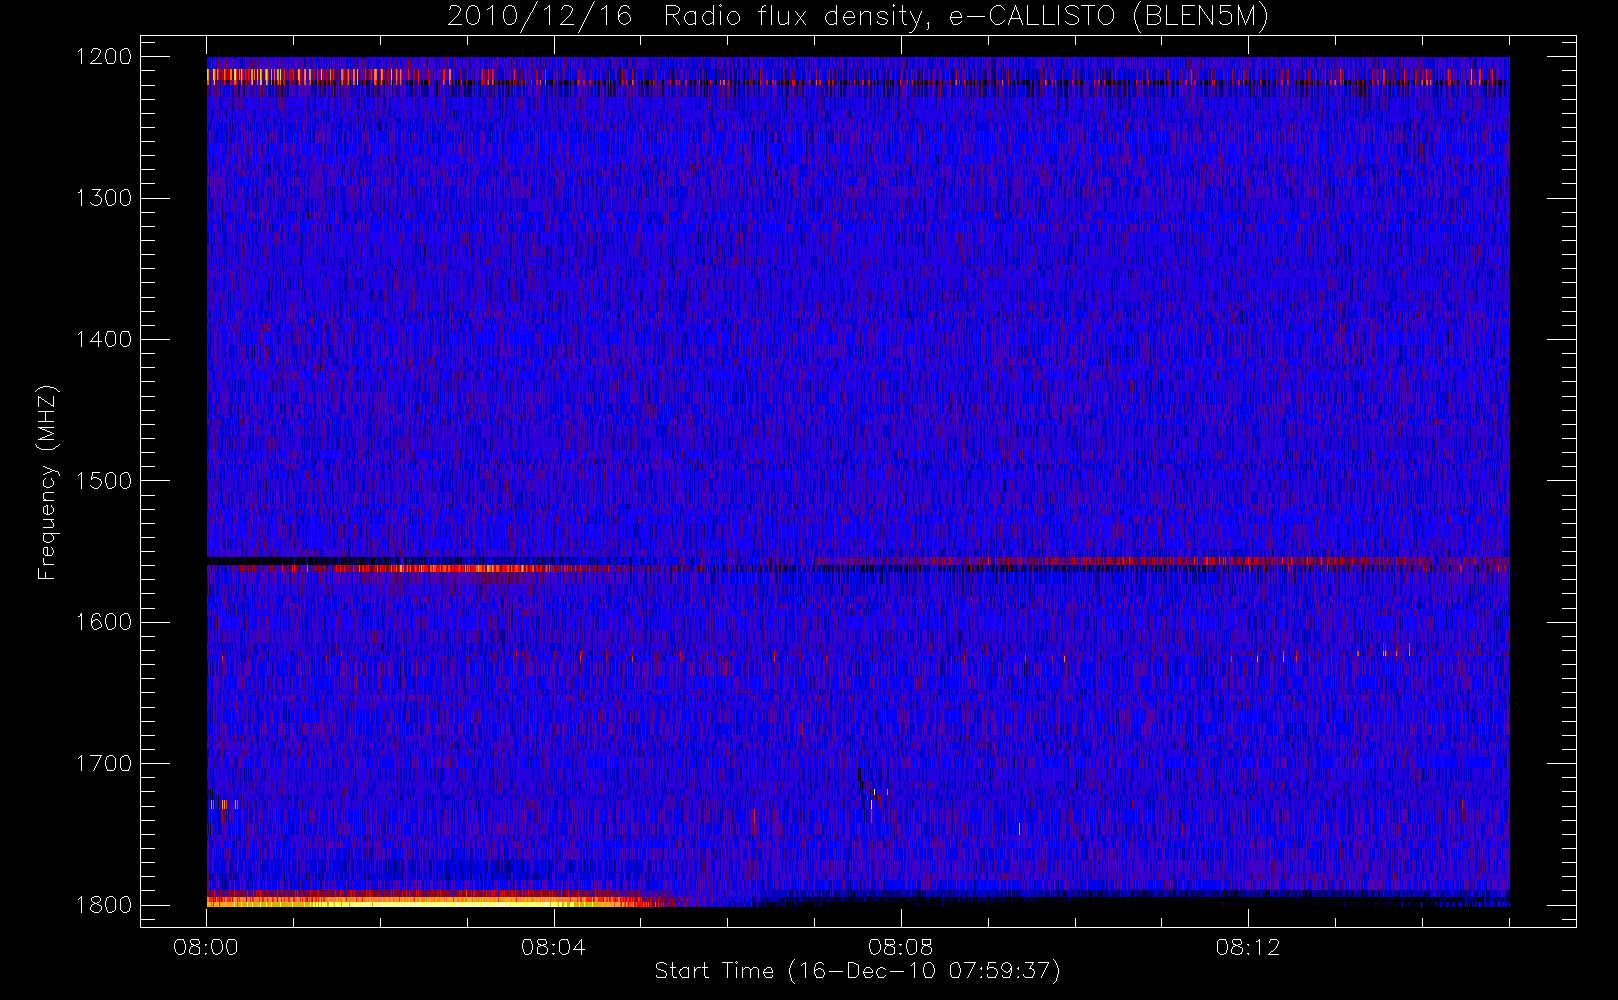Image resolution: width=1618 pixels, height=1000 pixels.
Task: Click the '1600' frequency axis label
Action: [x=104, y=622]
